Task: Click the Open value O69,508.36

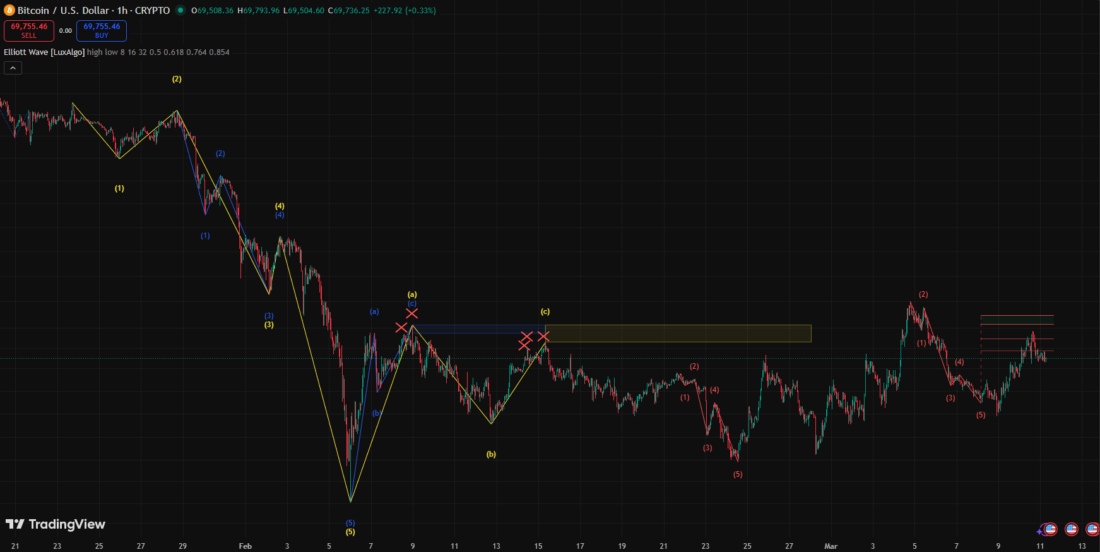Action: 213,11
